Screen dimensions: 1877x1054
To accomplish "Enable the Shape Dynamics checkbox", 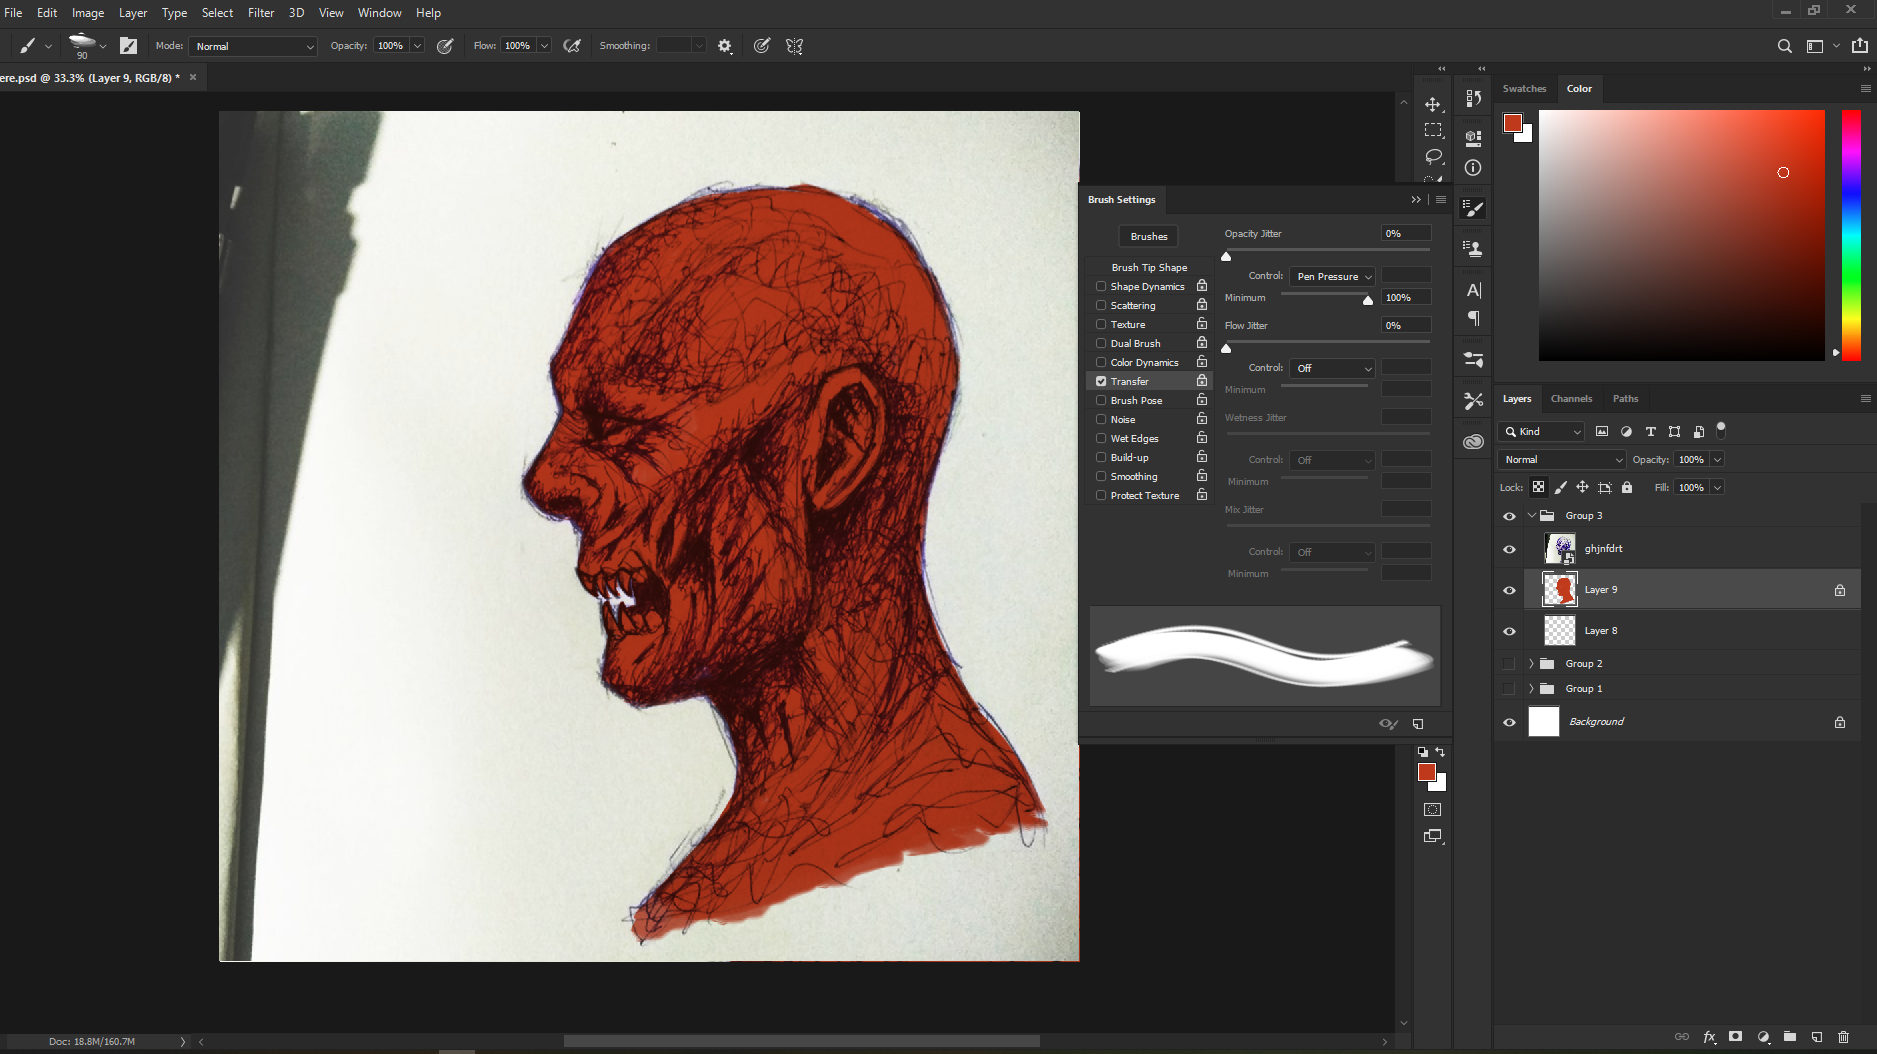I will (x=1101, y=286).
